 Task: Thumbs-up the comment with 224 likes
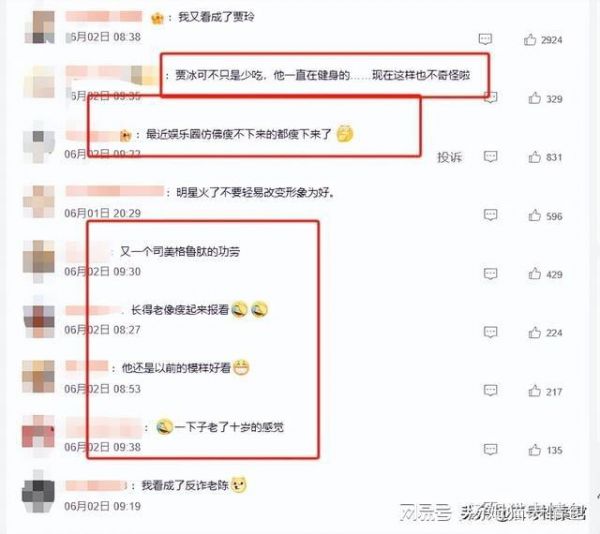point(535,332)
